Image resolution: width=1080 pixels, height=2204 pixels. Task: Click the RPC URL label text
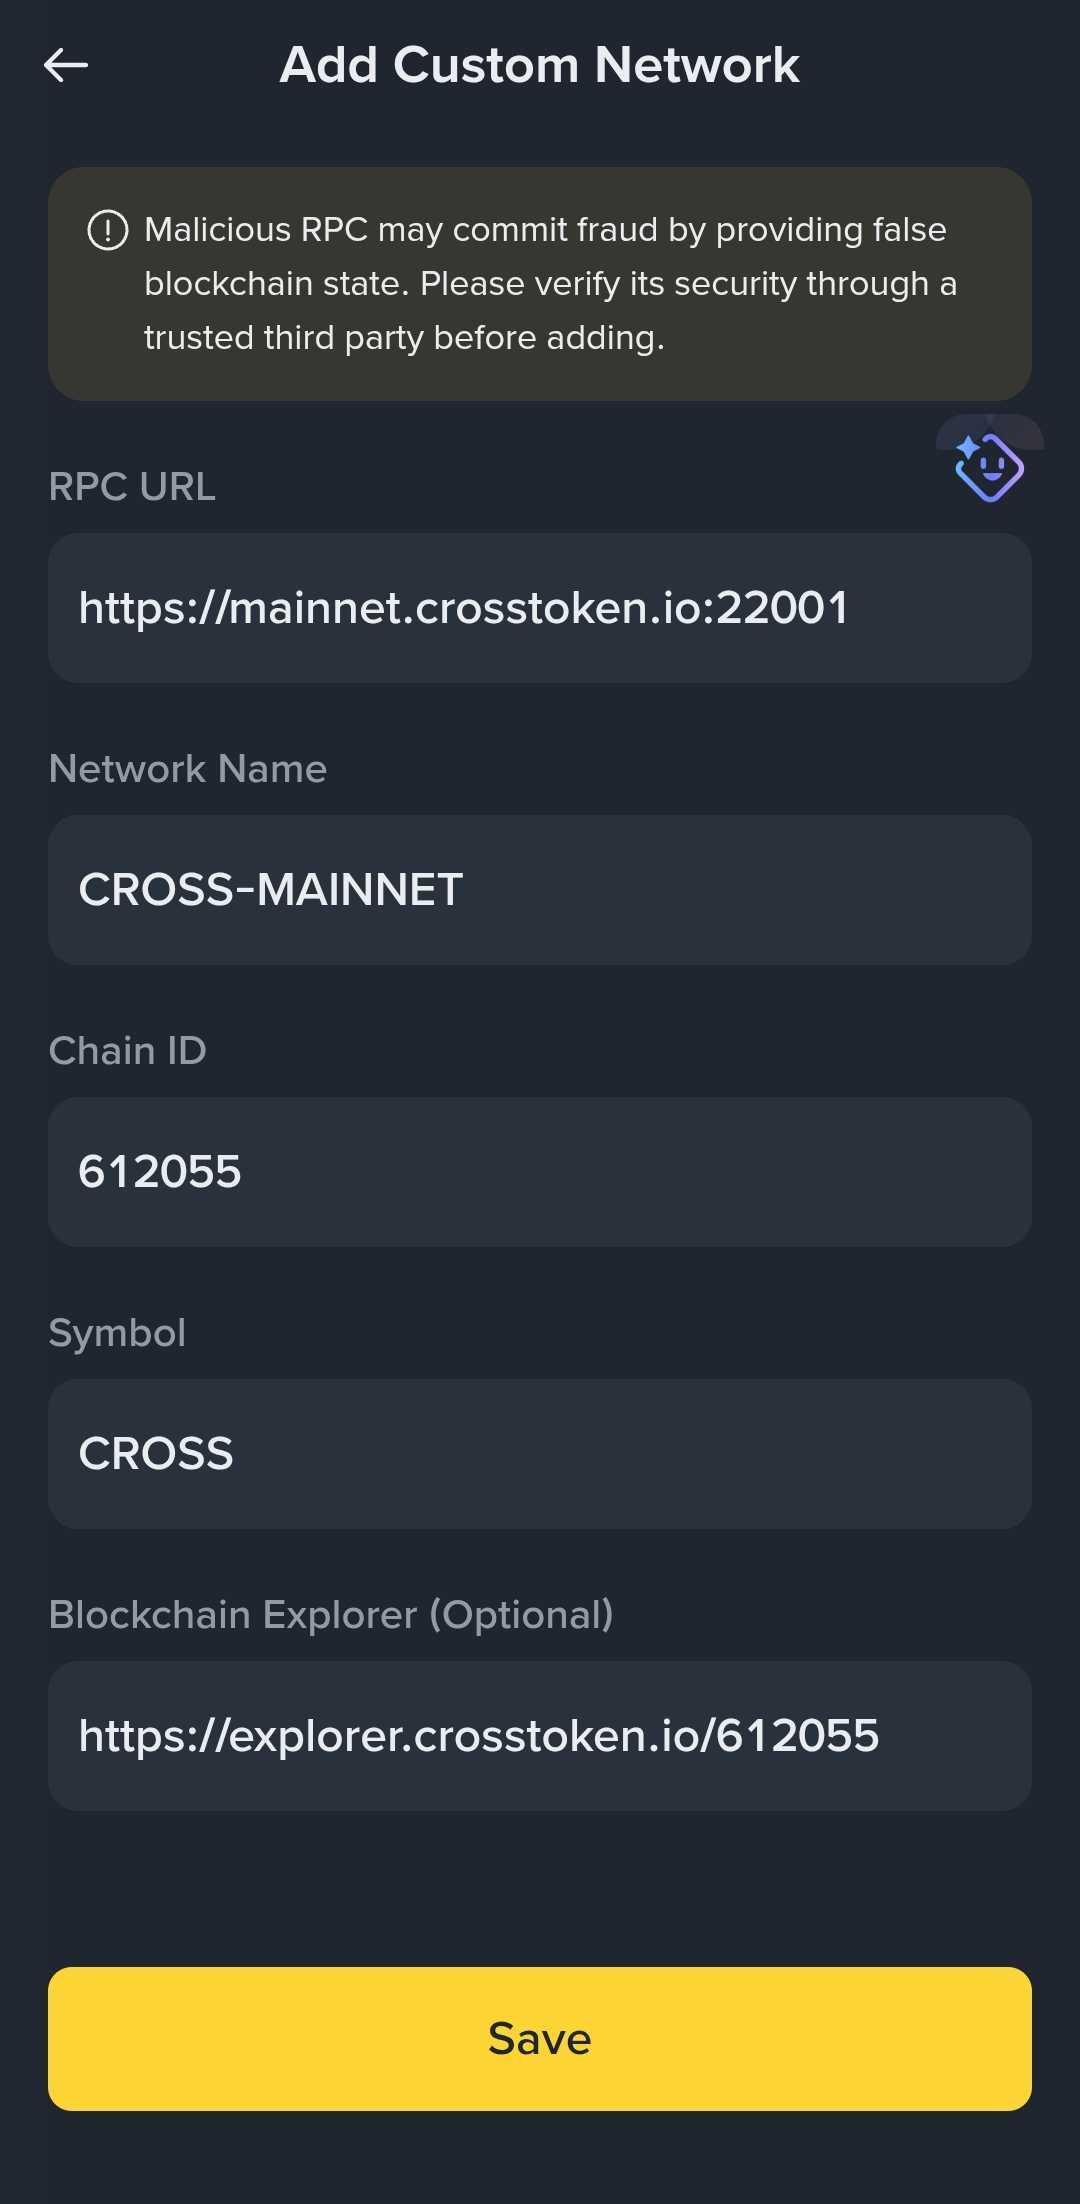[x=132, y=487]
